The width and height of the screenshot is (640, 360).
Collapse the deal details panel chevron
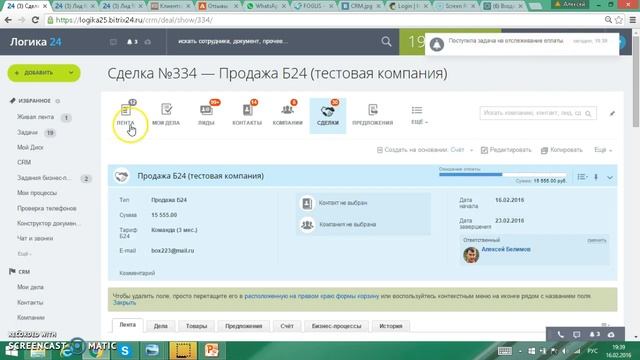click(610, 178)
